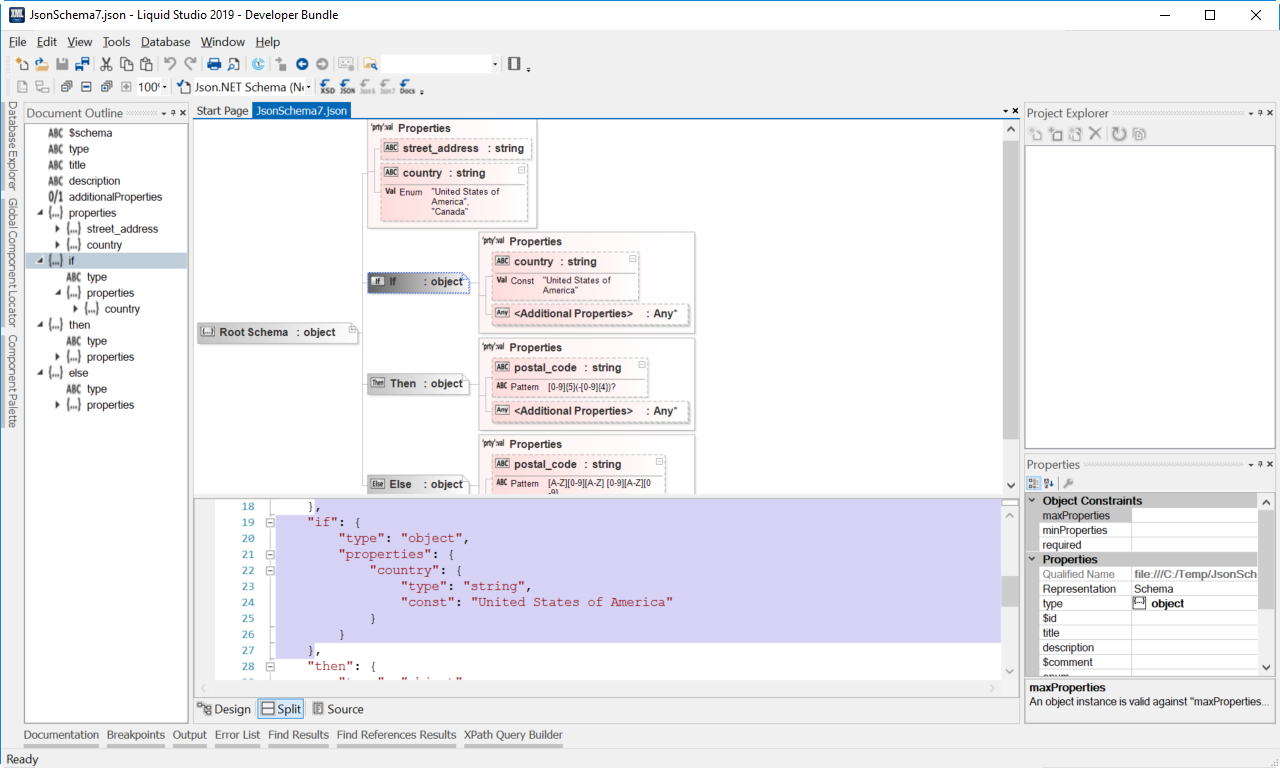This screenshot has width=1280, height=768.
Task: Click the Undo icon on the toolbar
Action: 170,63
